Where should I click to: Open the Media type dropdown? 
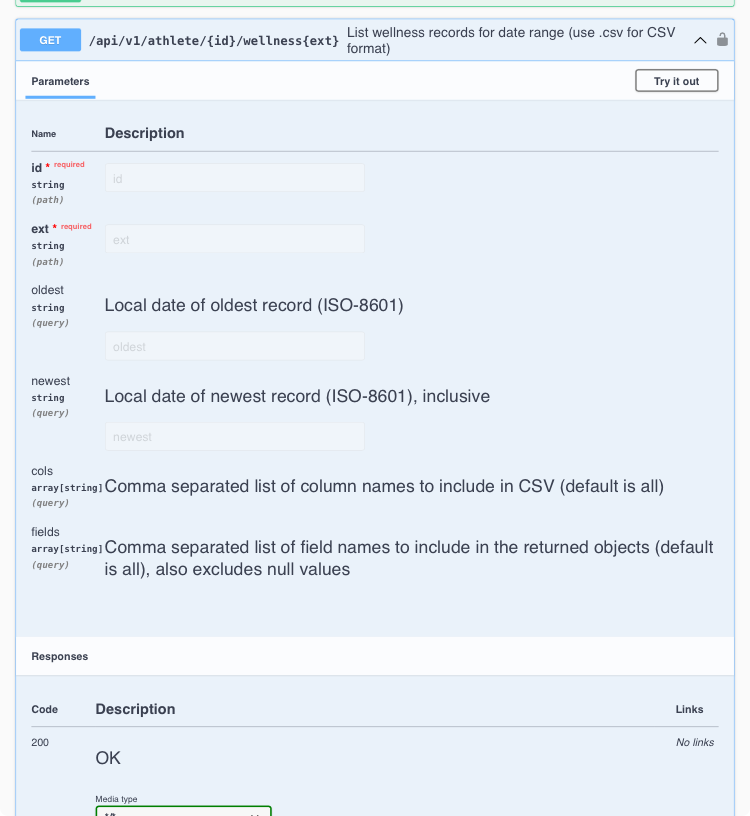pyautogui.click(x=184, y=811)
